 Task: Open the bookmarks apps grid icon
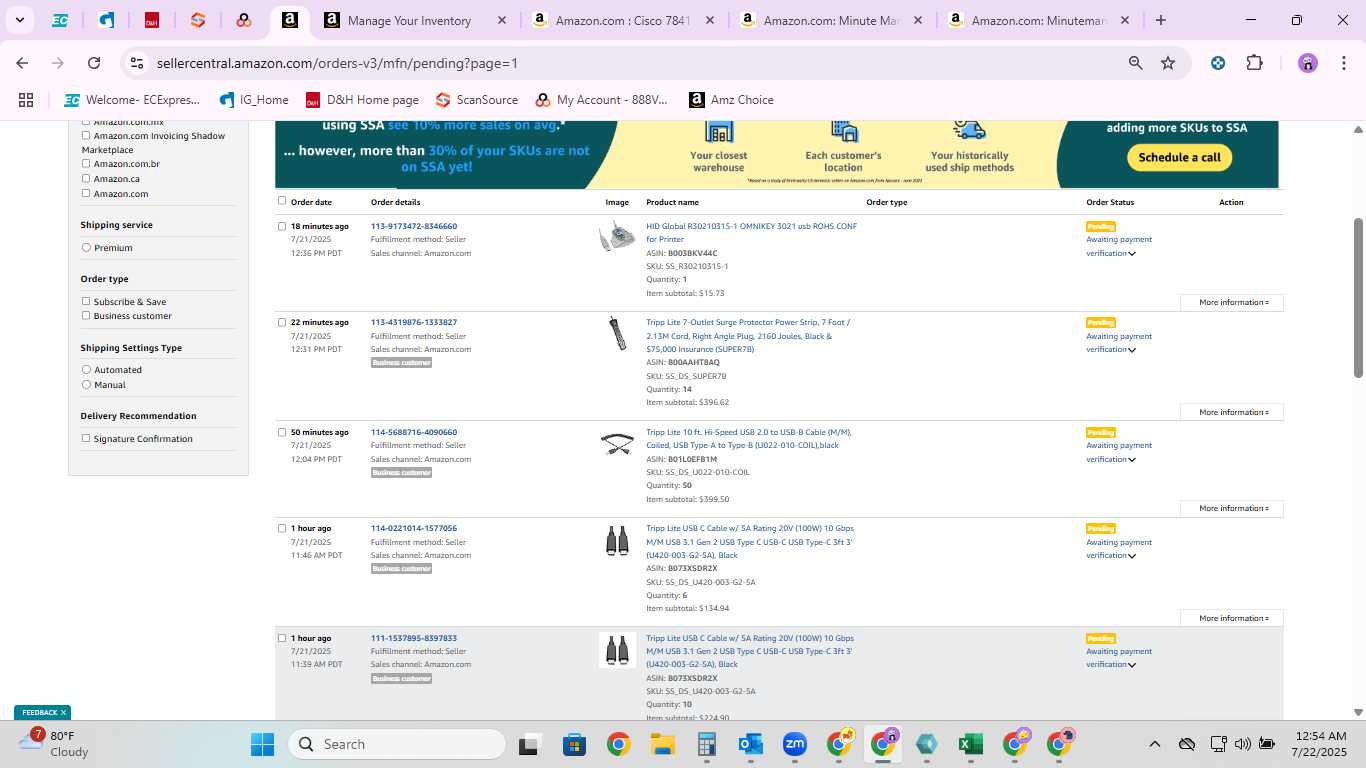coord(26,100)
